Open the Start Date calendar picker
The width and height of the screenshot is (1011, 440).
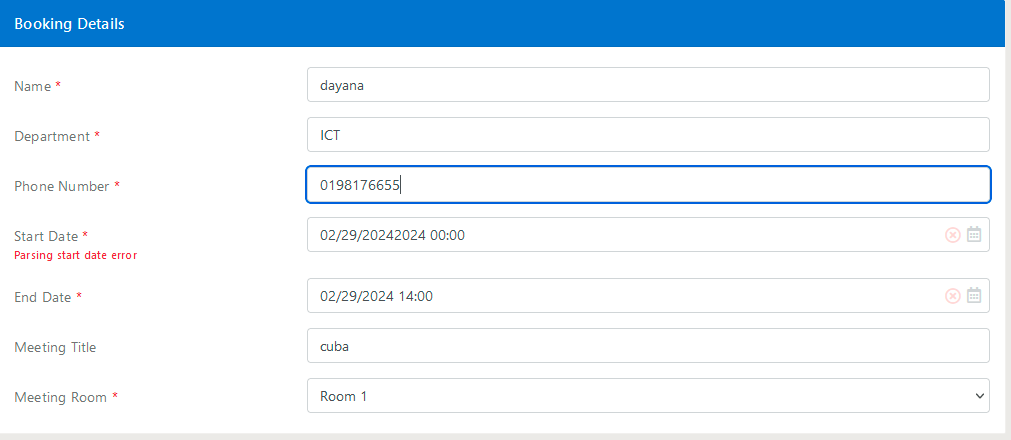click(x=974, y=235)
